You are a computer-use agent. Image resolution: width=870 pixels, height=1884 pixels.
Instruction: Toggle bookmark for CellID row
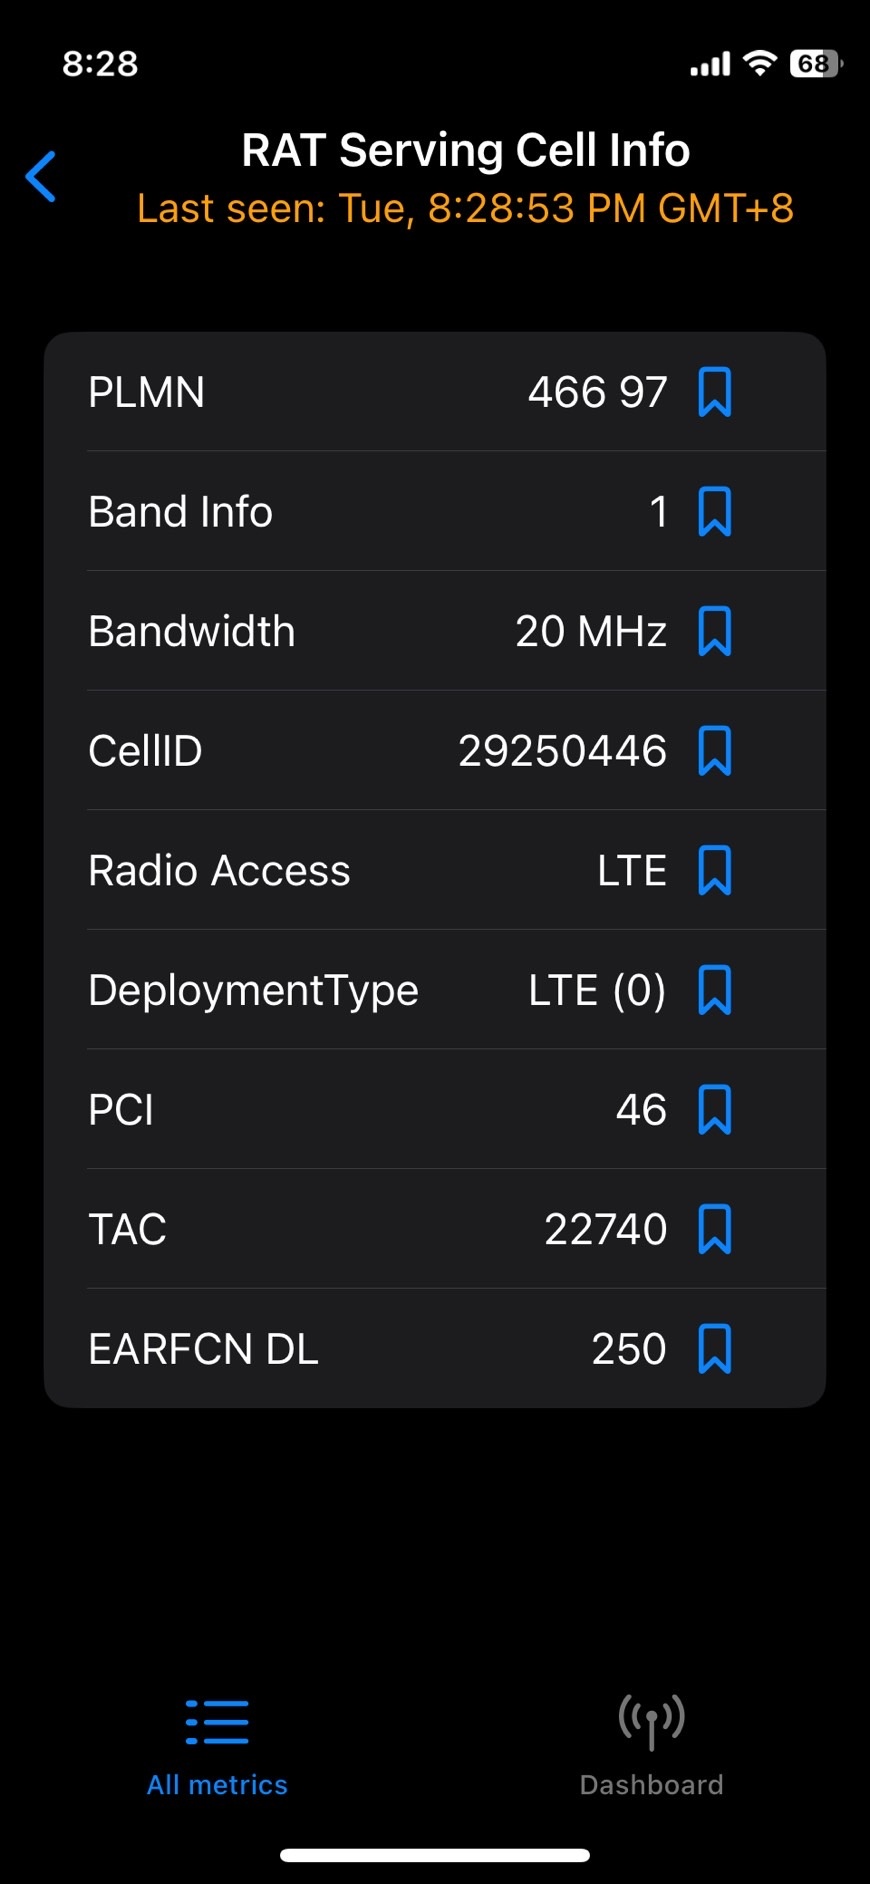click(x=714, y=751)
